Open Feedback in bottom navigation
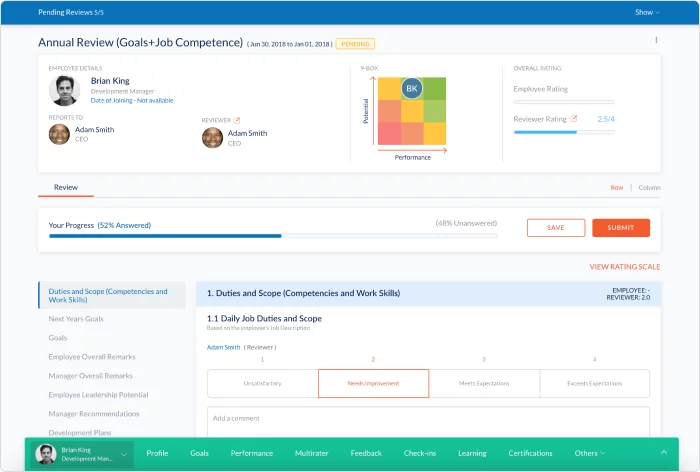700x472 pixels. (366, 453)
